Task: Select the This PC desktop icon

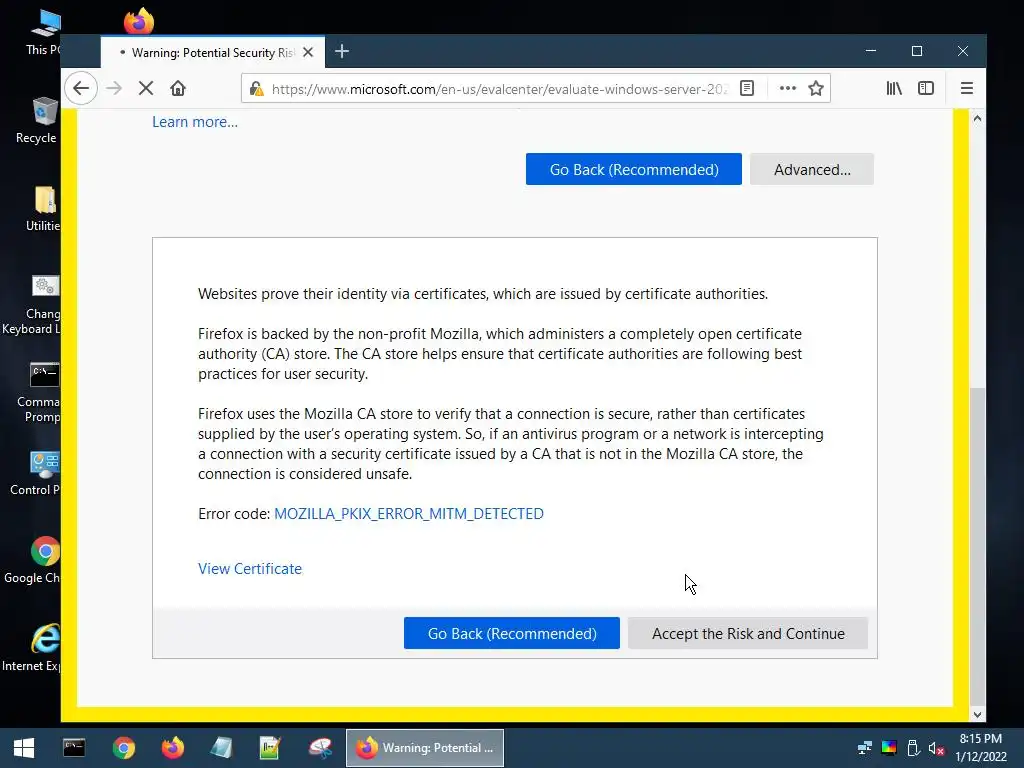Action: [x=42, y=33]
